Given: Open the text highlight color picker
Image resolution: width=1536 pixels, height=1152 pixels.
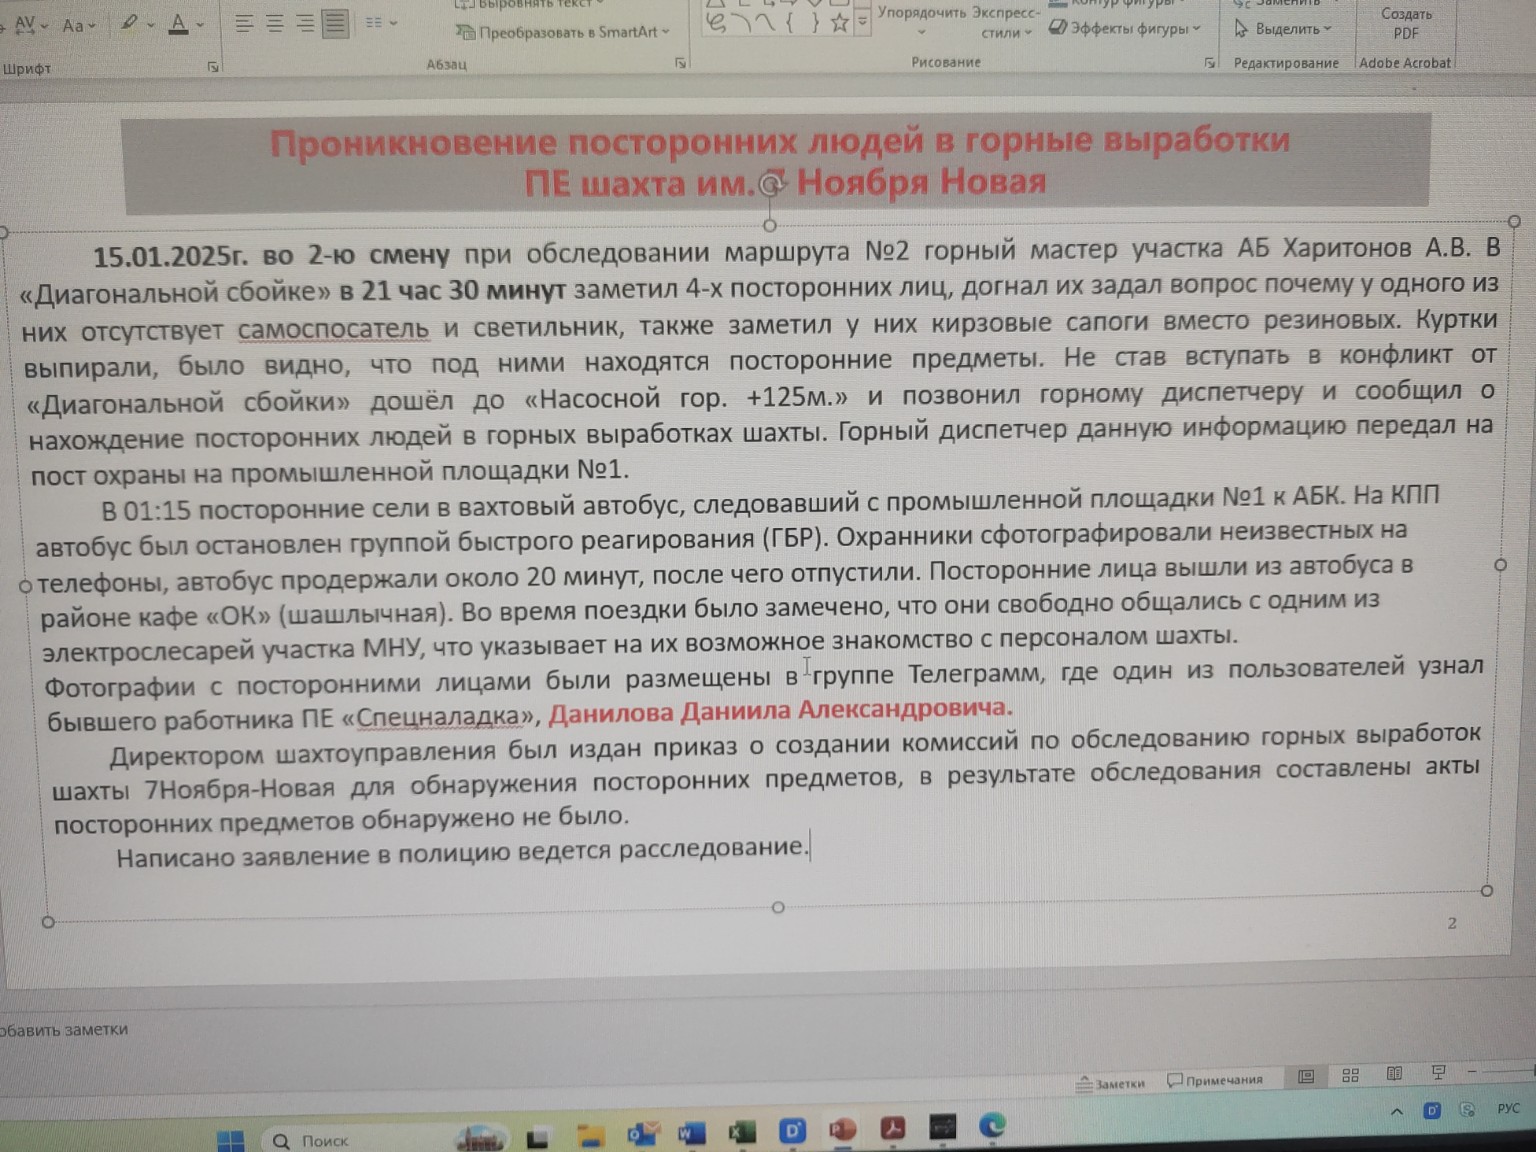Looking at the screenshot, I should pos(150,23).
